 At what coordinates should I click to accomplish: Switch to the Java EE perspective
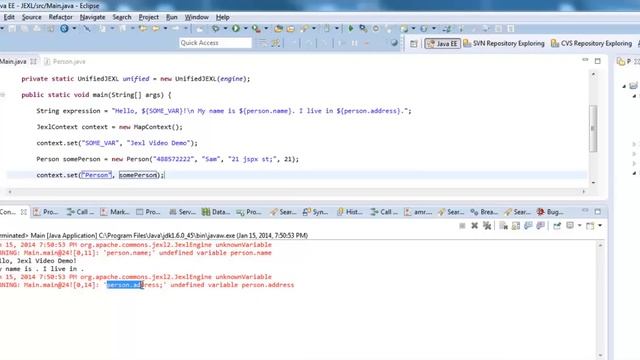coord(442,44)
